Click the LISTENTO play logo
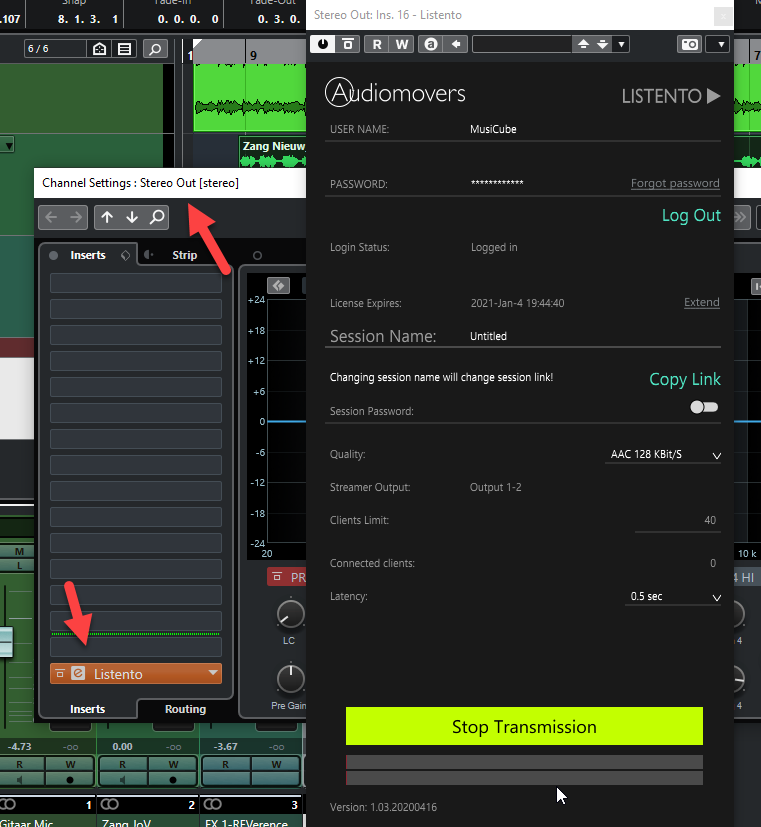Screen dimensions: 761x827 [670, 96]
